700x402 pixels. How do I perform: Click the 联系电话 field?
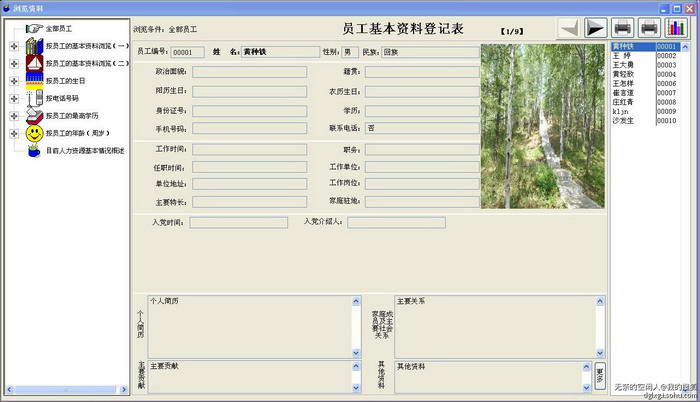(x=422, y=128)
